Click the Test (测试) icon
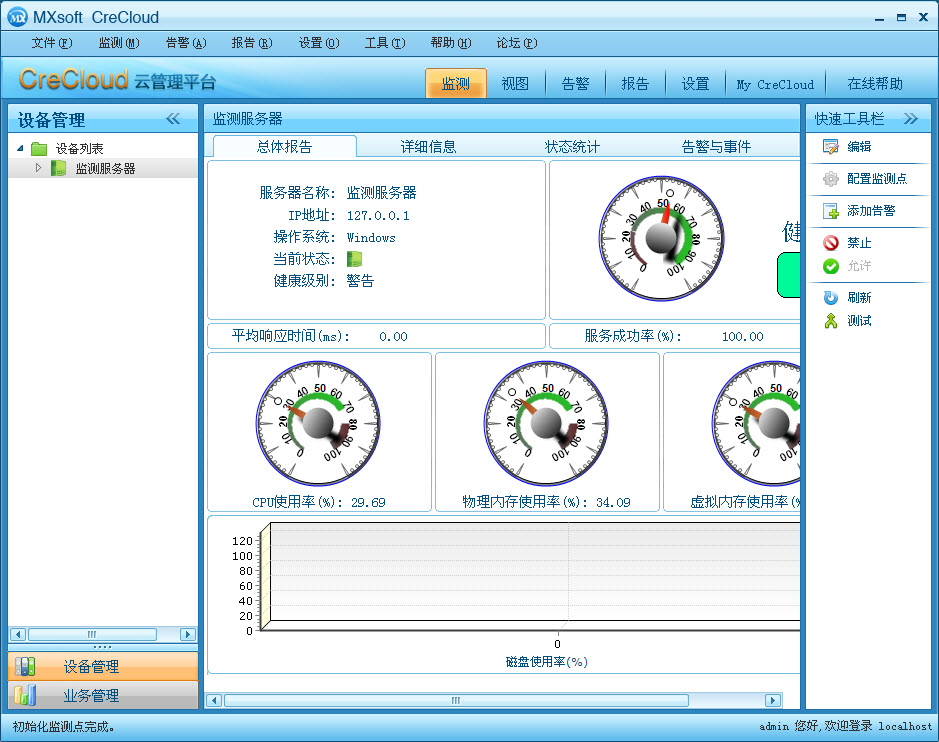Image resolution: width=939 pixels, height=742 pixels. [x=830, y=321]
